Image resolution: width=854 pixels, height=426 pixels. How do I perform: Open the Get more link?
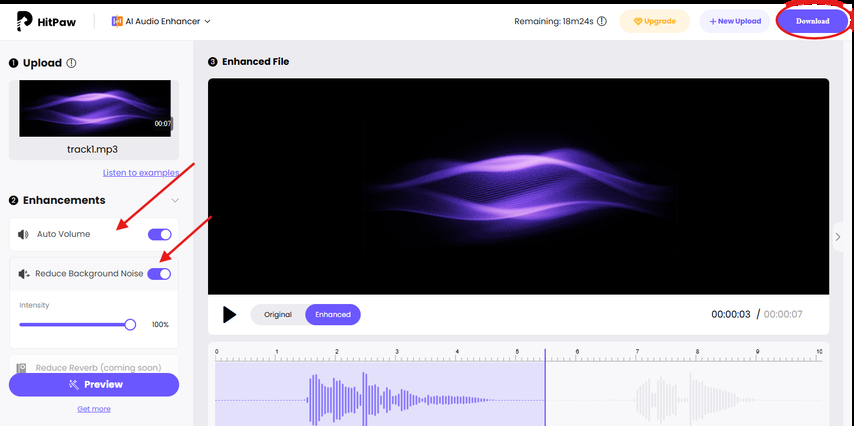pos(94,409)
